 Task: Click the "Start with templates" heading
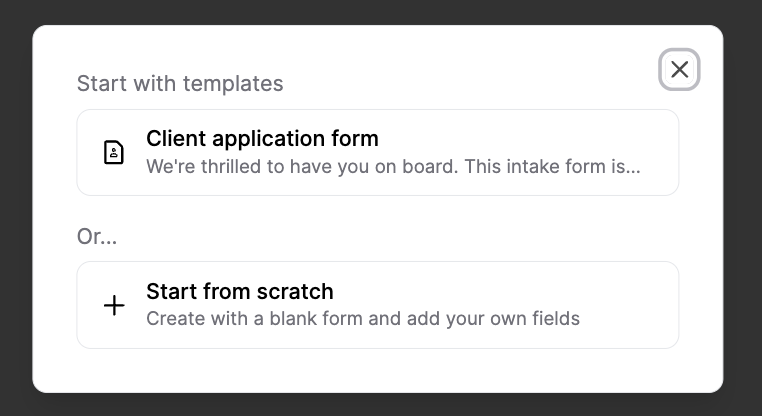pos(180,83)
